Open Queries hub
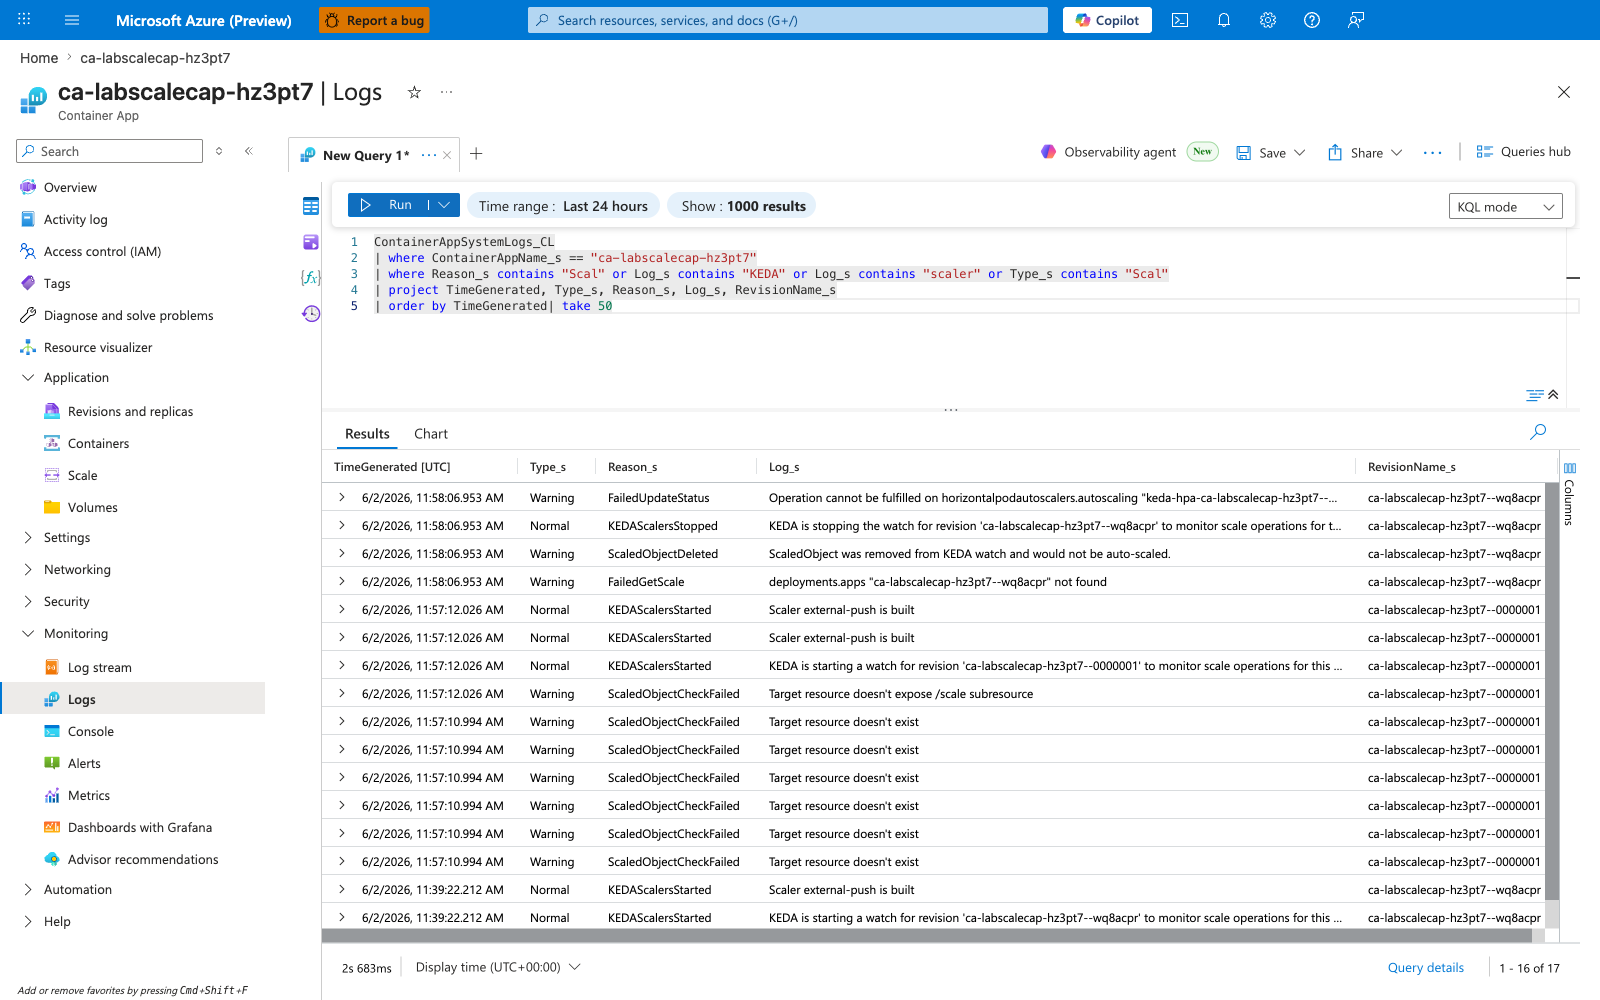The width and height of the screenshot is (1600, 1000). [1523, 152]
